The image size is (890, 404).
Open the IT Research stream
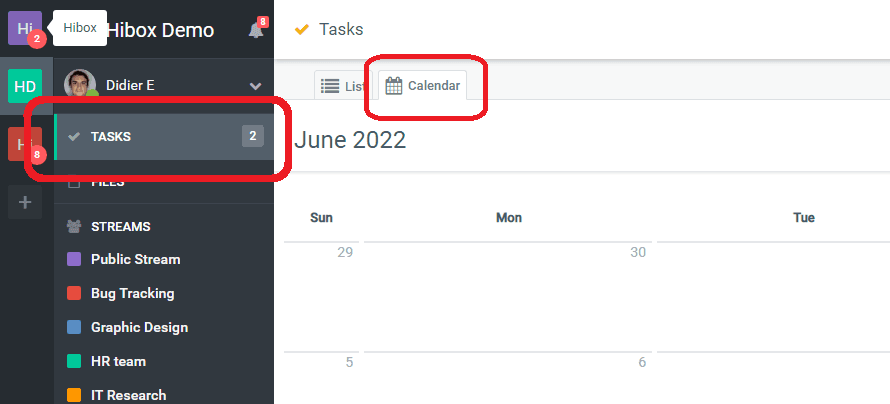pyautogui.click(x=128, y=395)
